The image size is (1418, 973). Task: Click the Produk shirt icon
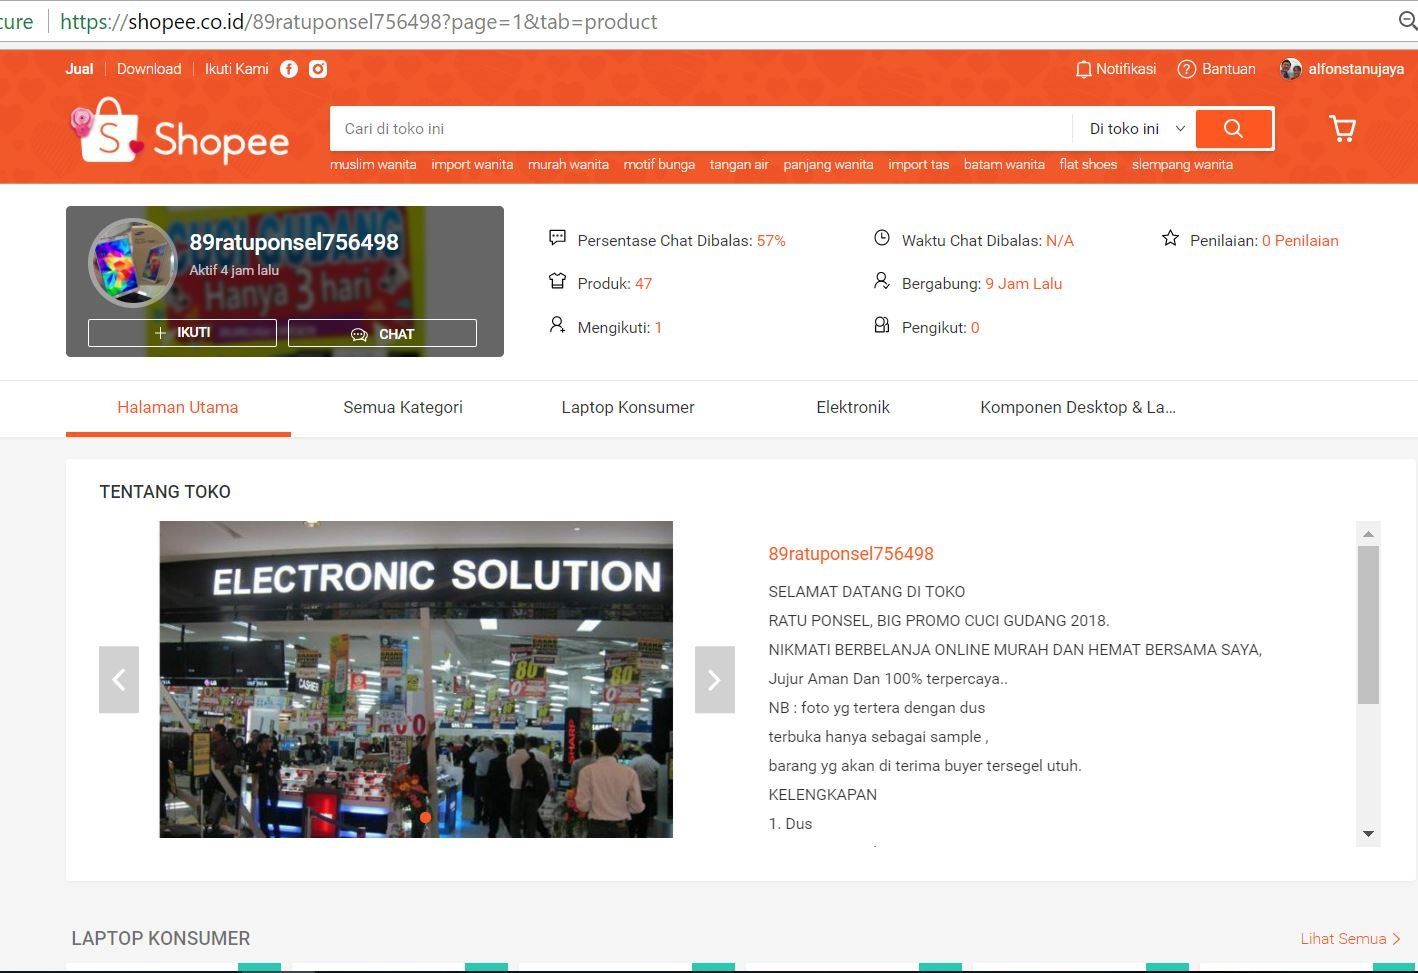pyautogui.click(x=557, y=281)
